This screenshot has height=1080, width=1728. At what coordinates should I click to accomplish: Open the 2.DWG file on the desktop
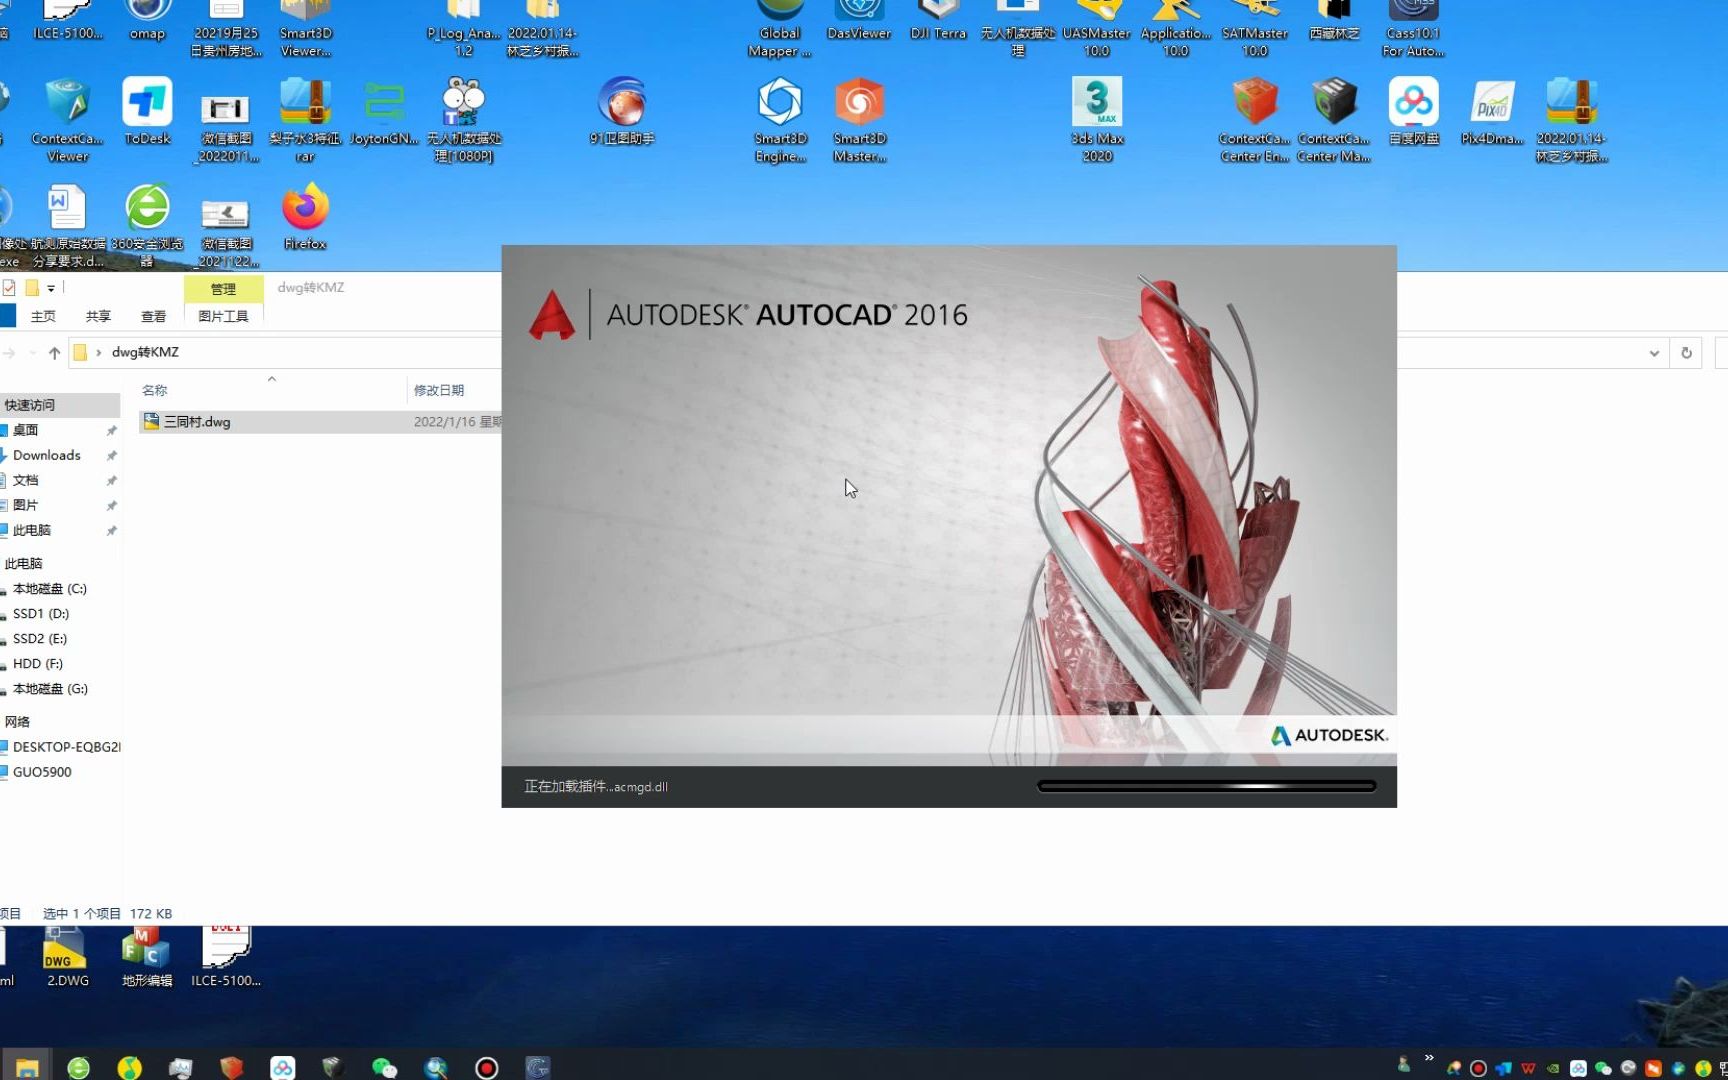click(x=67, y=957)
